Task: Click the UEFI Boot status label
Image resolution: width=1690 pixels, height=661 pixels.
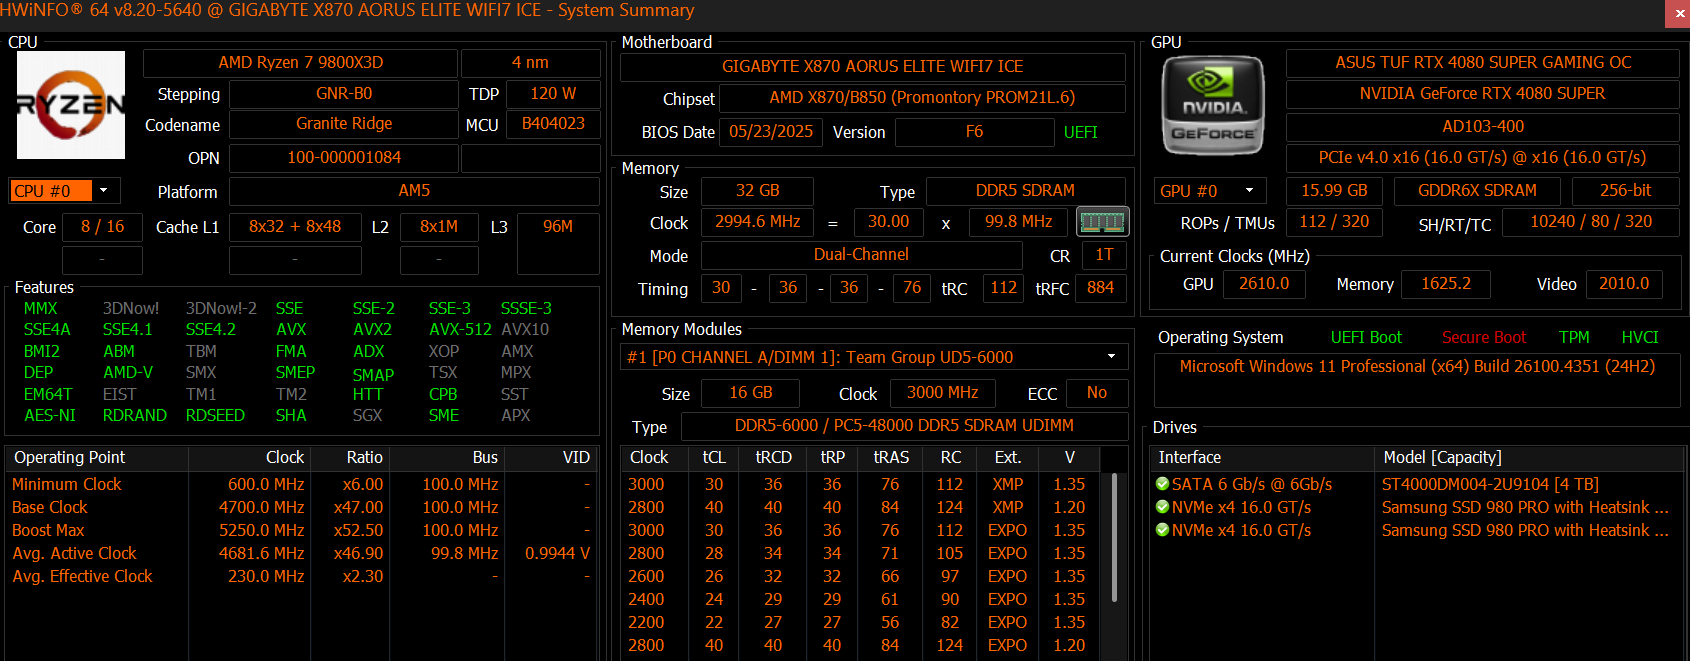Action: pyautogui.click(x=1366, y=338)
